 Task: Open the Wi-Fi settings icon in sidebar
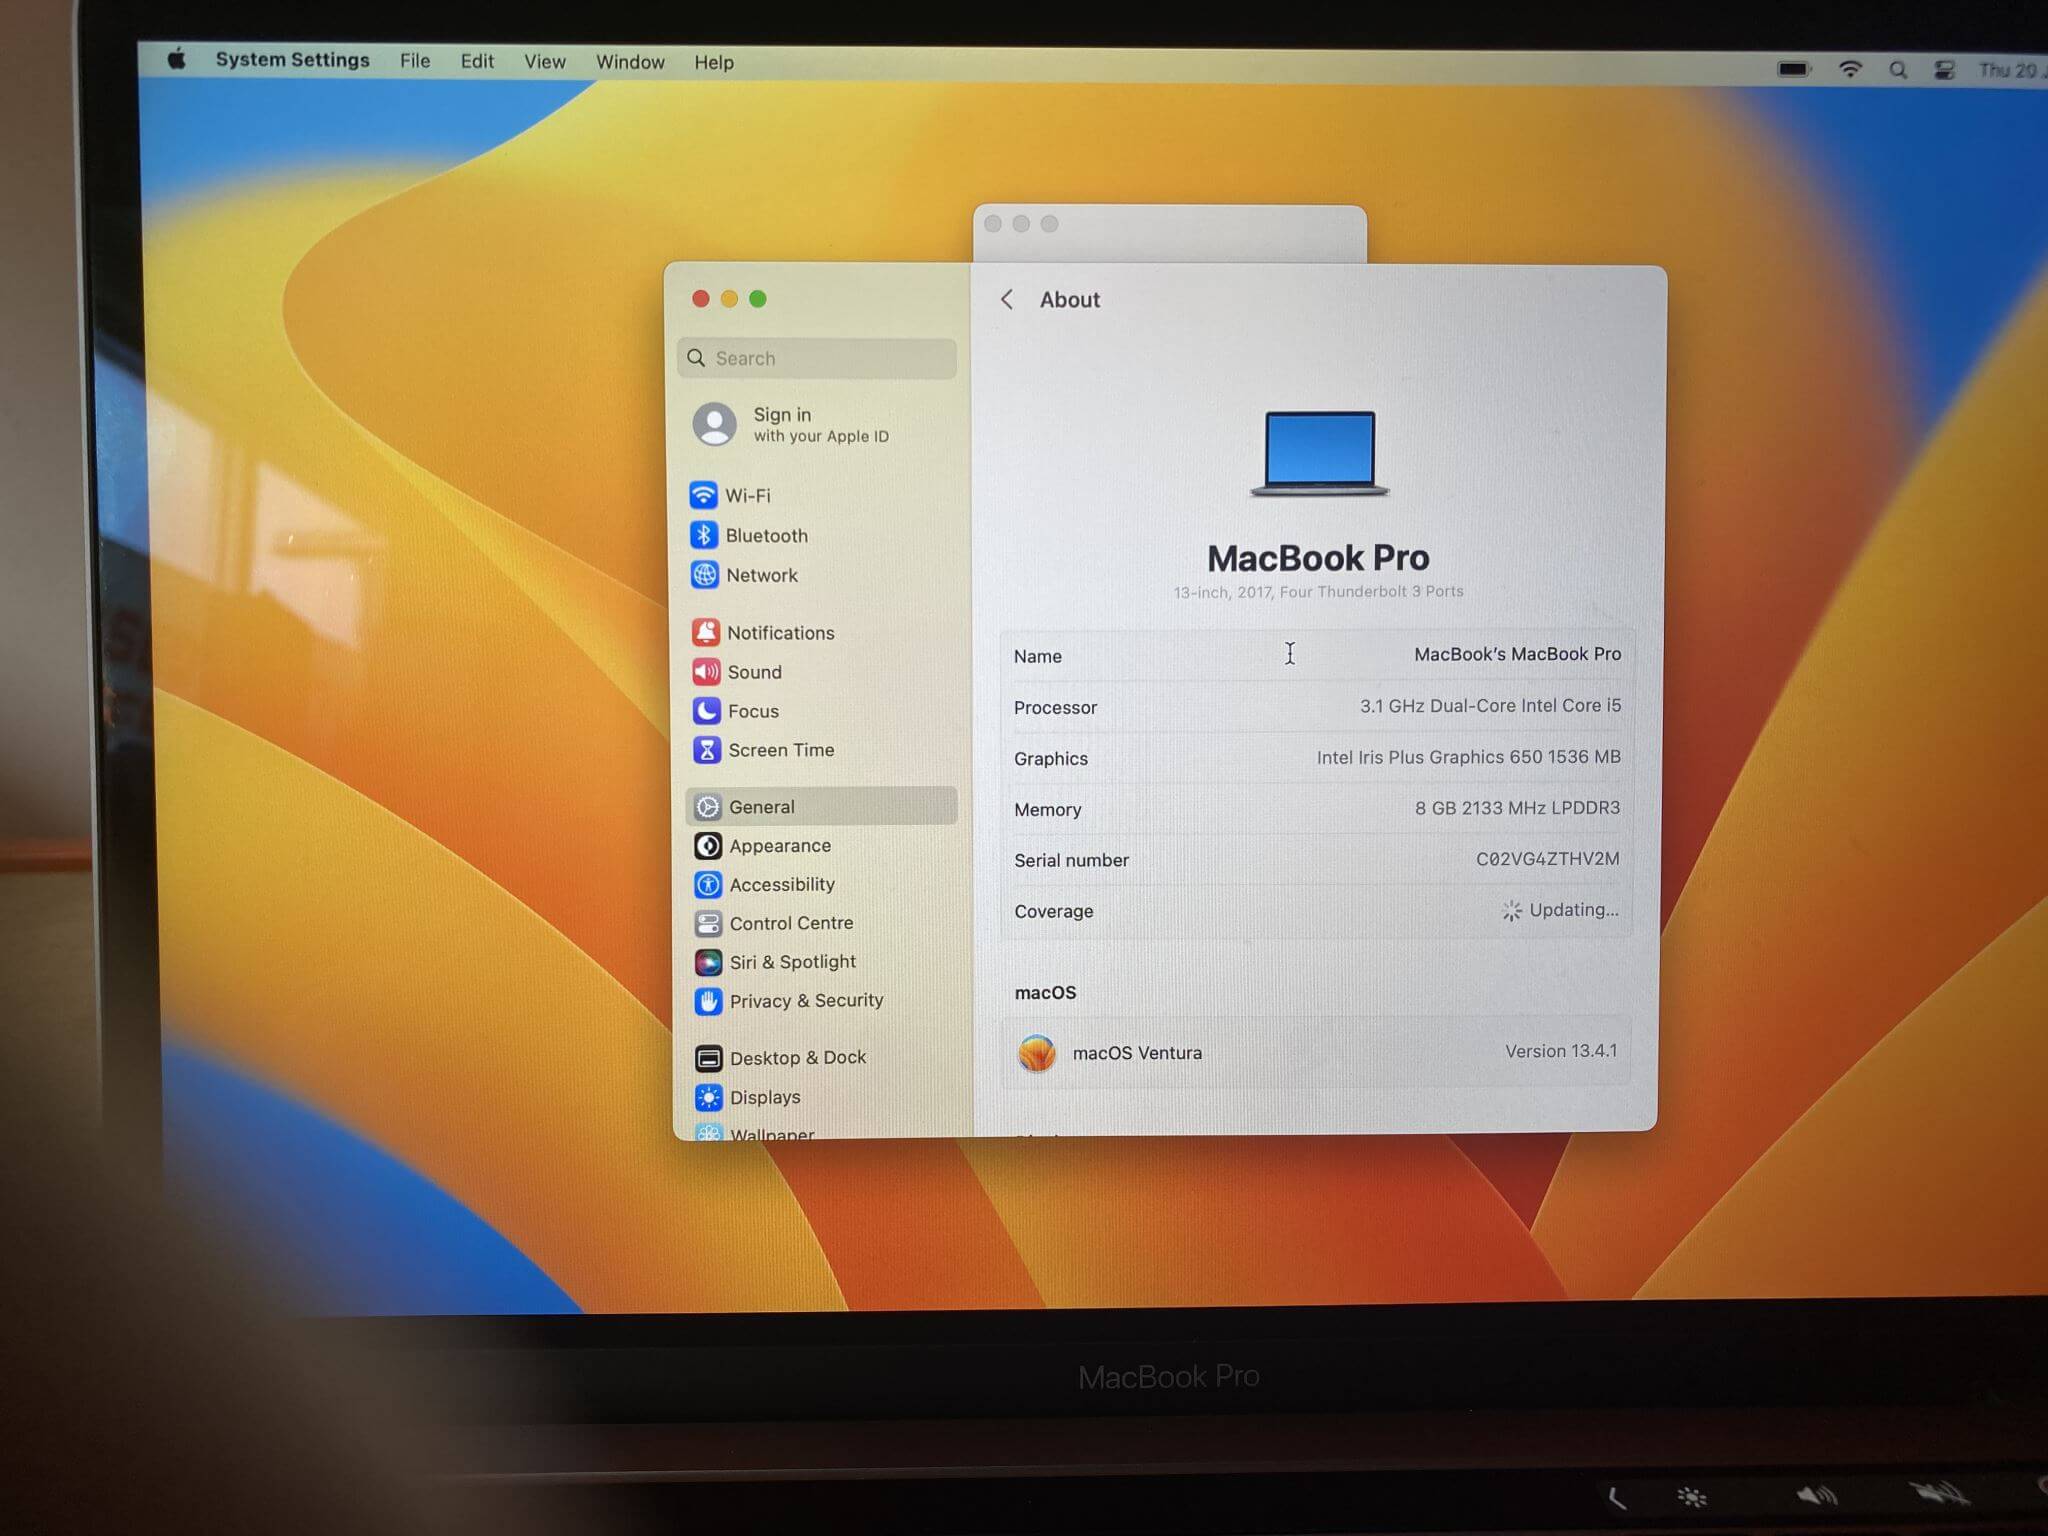click(703, 495)
